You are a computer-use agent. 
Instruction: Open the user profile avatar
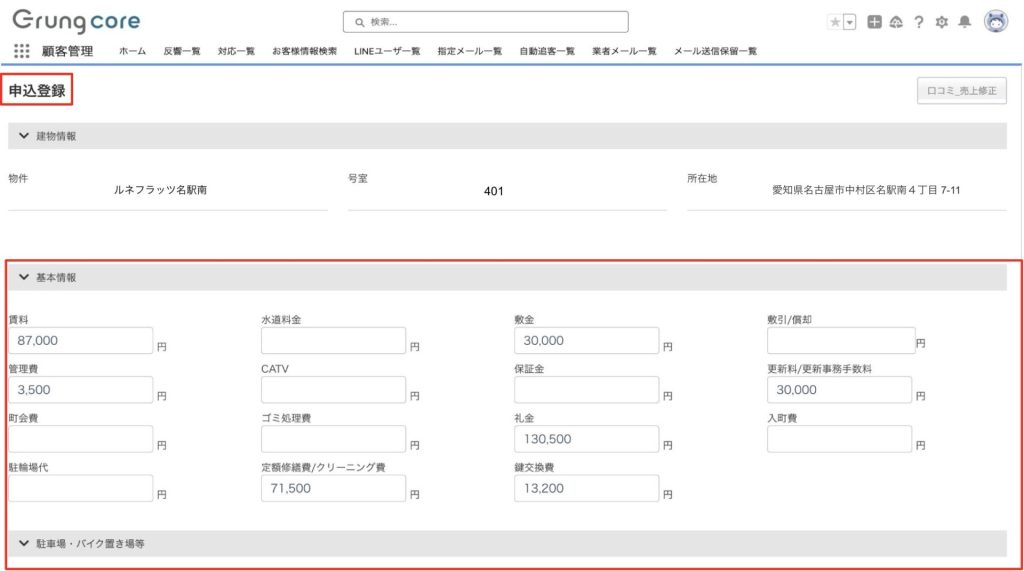995,22
